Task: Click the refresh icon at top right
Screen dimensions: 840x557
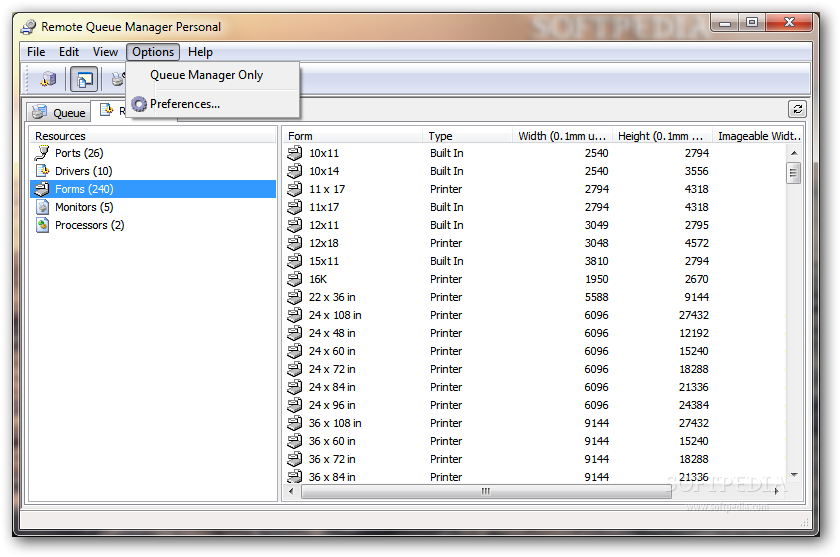Action: point(797,109)
